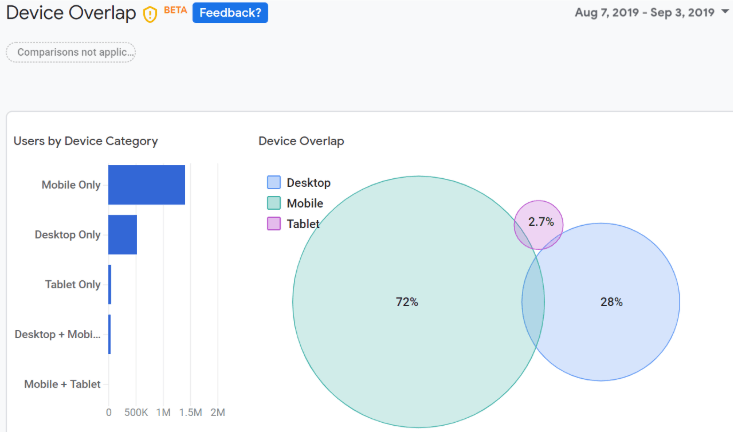Click the Mobile + Tablet row label
The width and height of the screenshot is (733, 433).
[62, 384]
